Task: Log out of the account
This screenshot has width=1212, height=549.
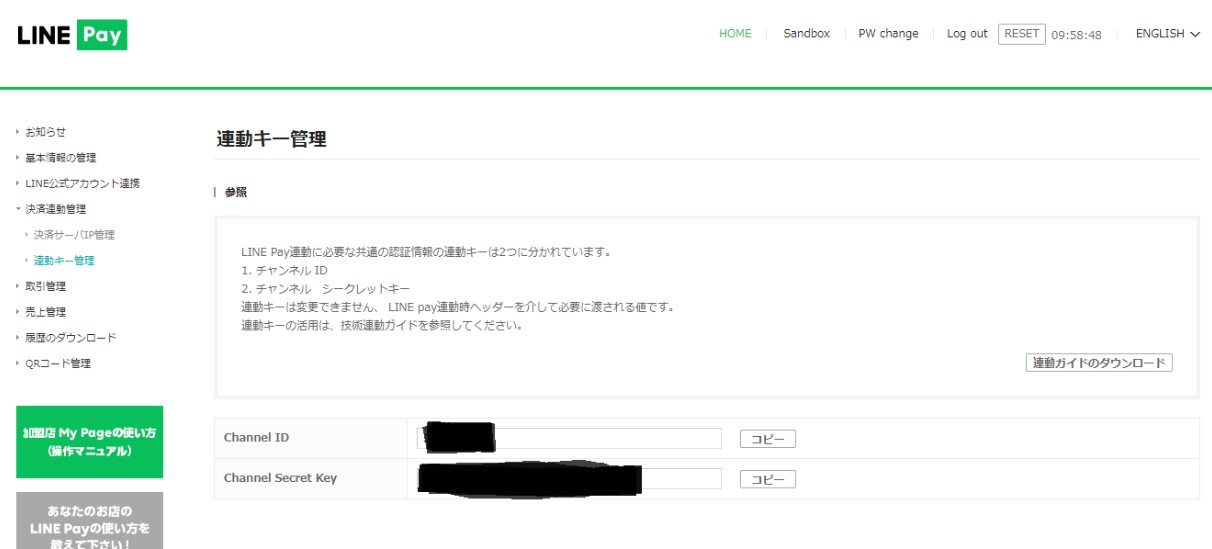Action: [x=967, y=34]
